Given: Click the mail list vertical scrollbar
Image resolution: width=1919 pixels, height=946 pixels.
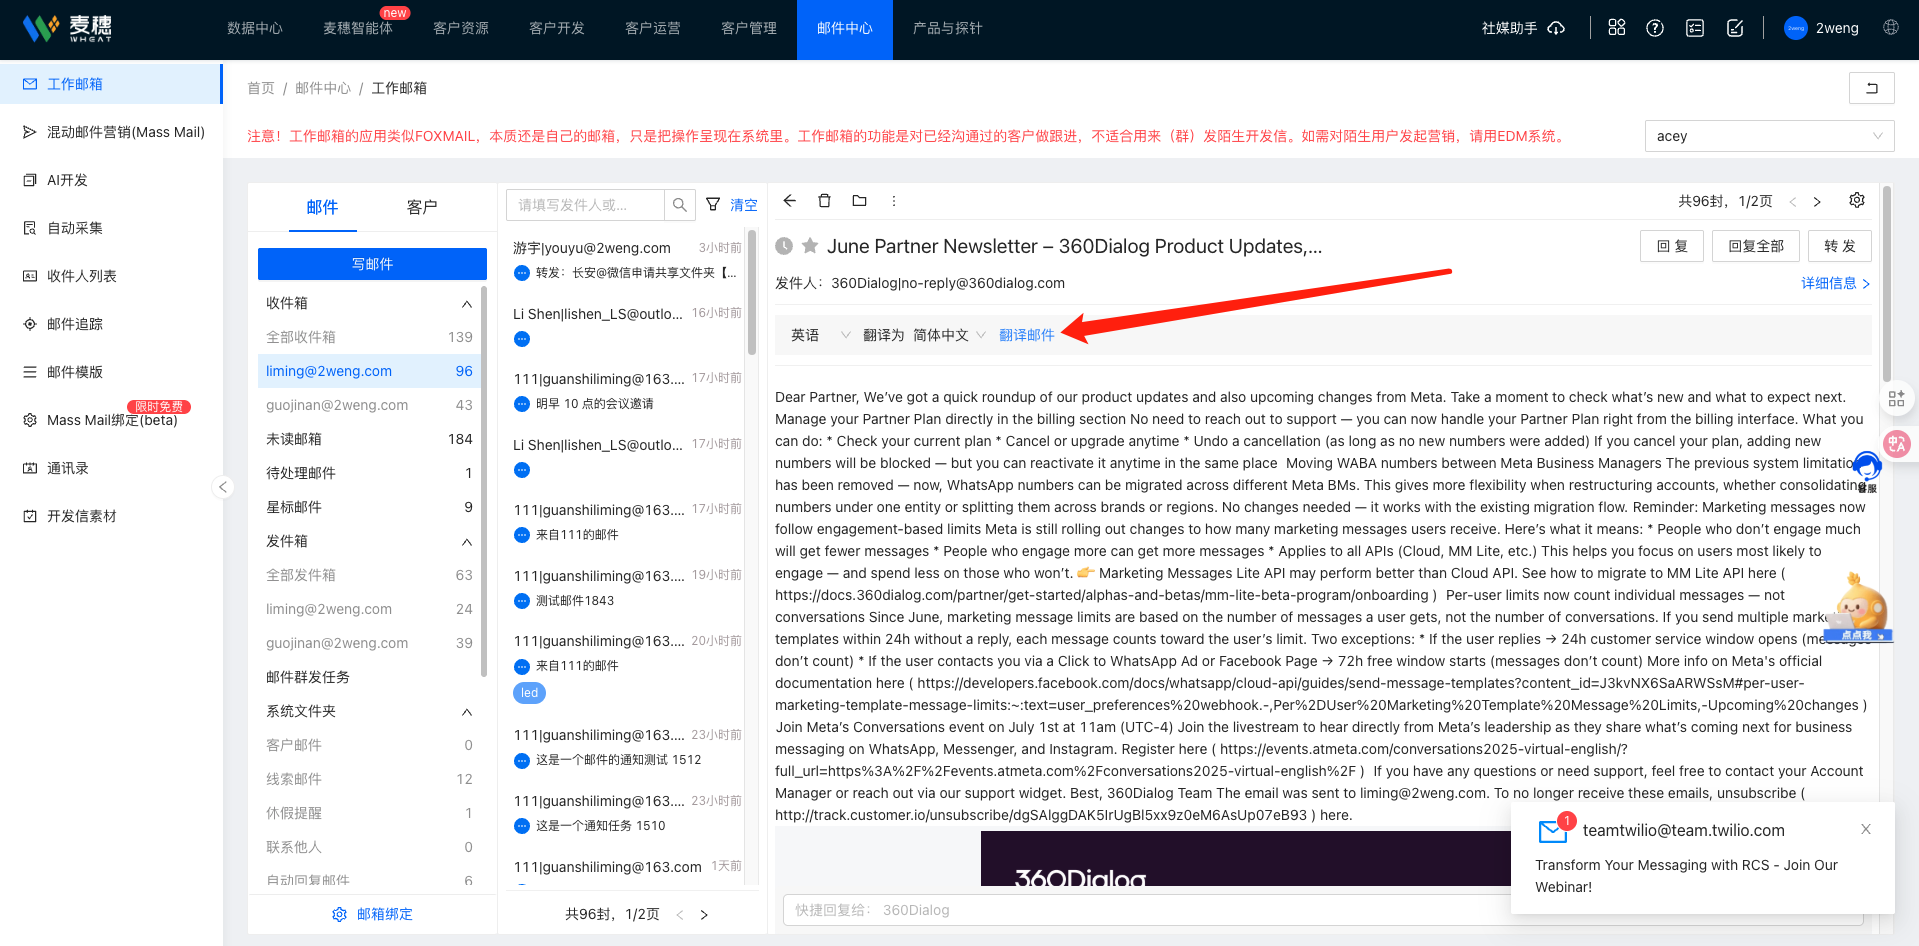Looking at the screenshot, I should tap(752, 292).
